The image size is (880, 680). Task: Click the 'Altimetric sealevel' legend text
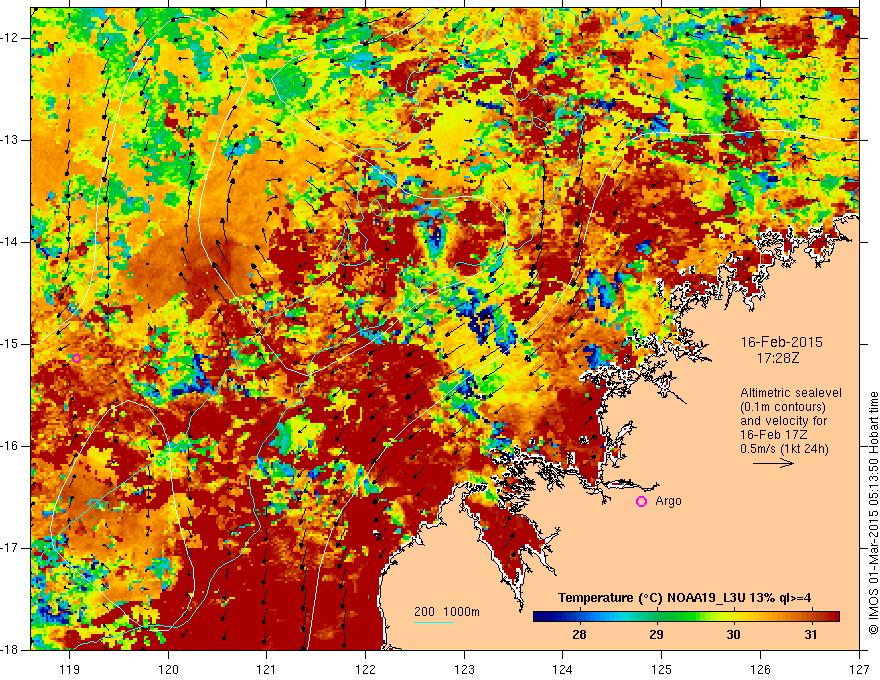tap(791, 393)
